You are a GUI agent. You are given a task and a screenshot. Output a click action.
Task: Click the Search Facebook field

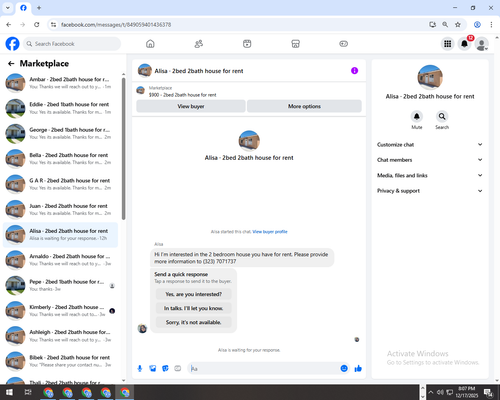tap(72, 44)
